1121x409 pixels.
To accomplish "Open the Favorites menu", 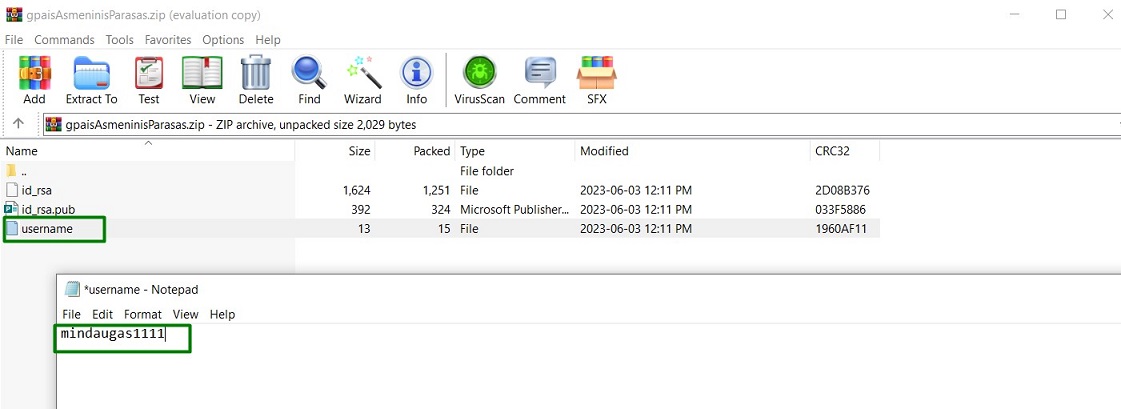I will pos(167,40).
